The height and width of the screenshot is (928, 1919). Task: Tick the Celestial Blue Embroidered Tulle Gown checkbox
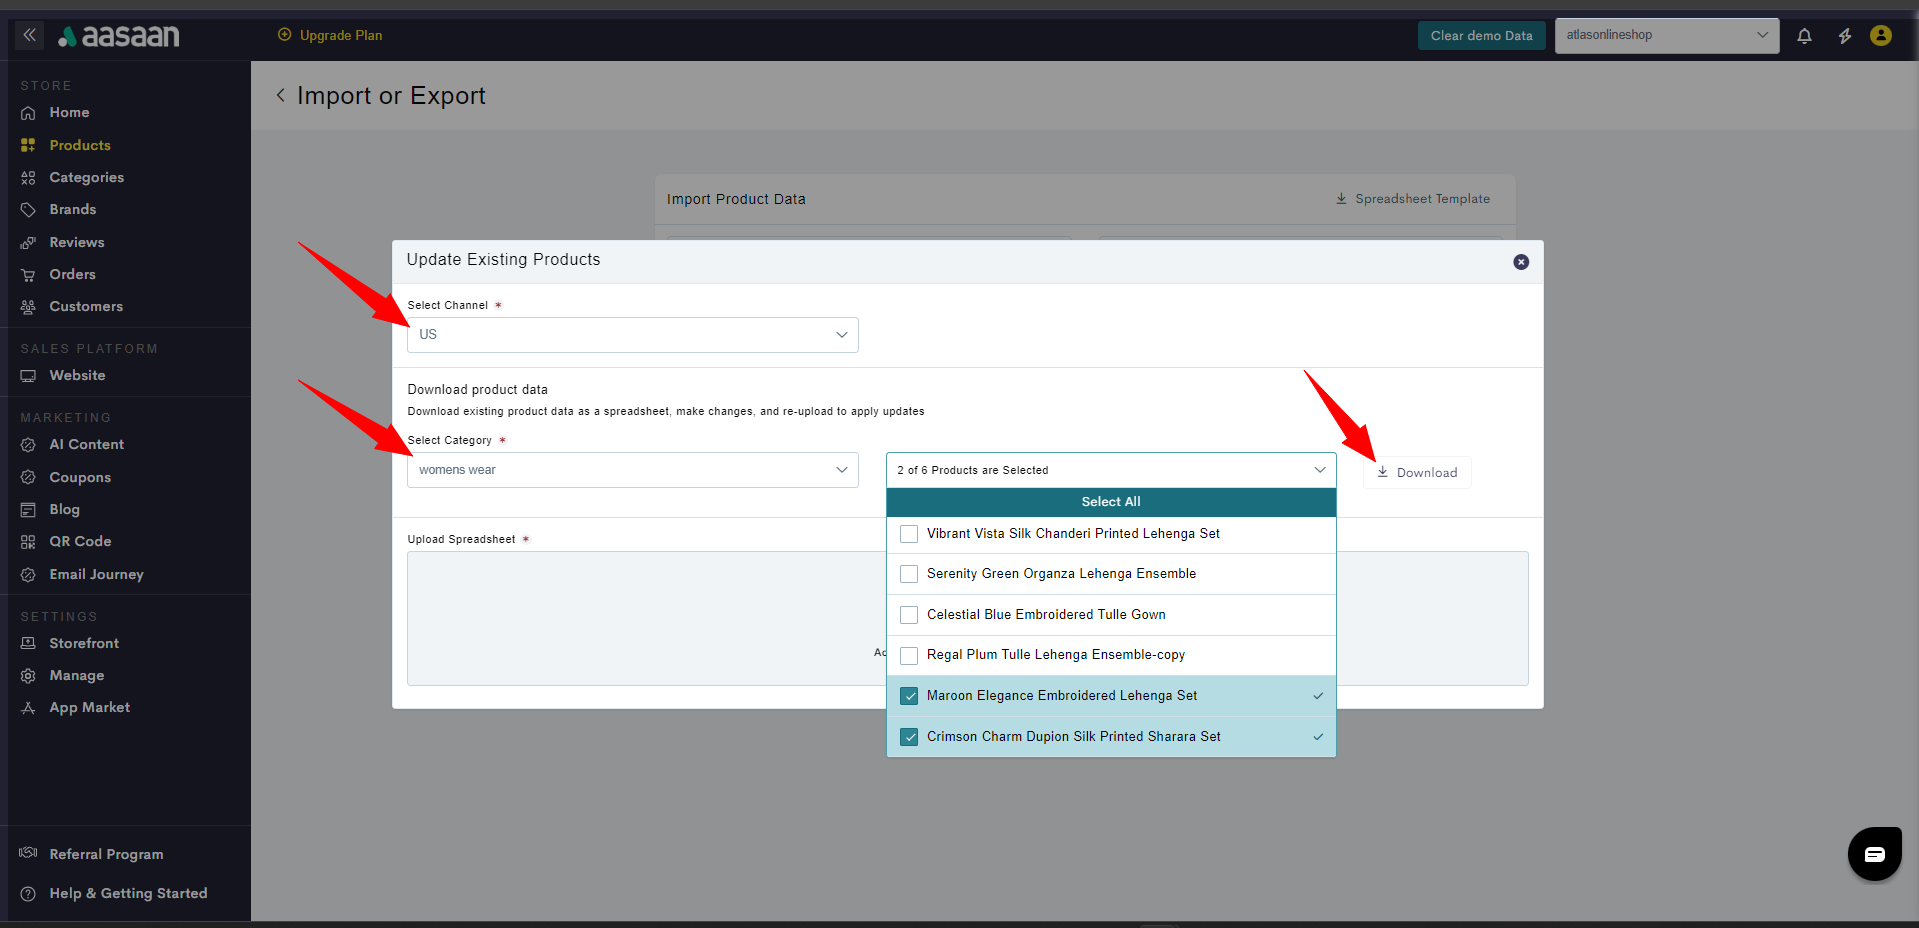[909, 615]
